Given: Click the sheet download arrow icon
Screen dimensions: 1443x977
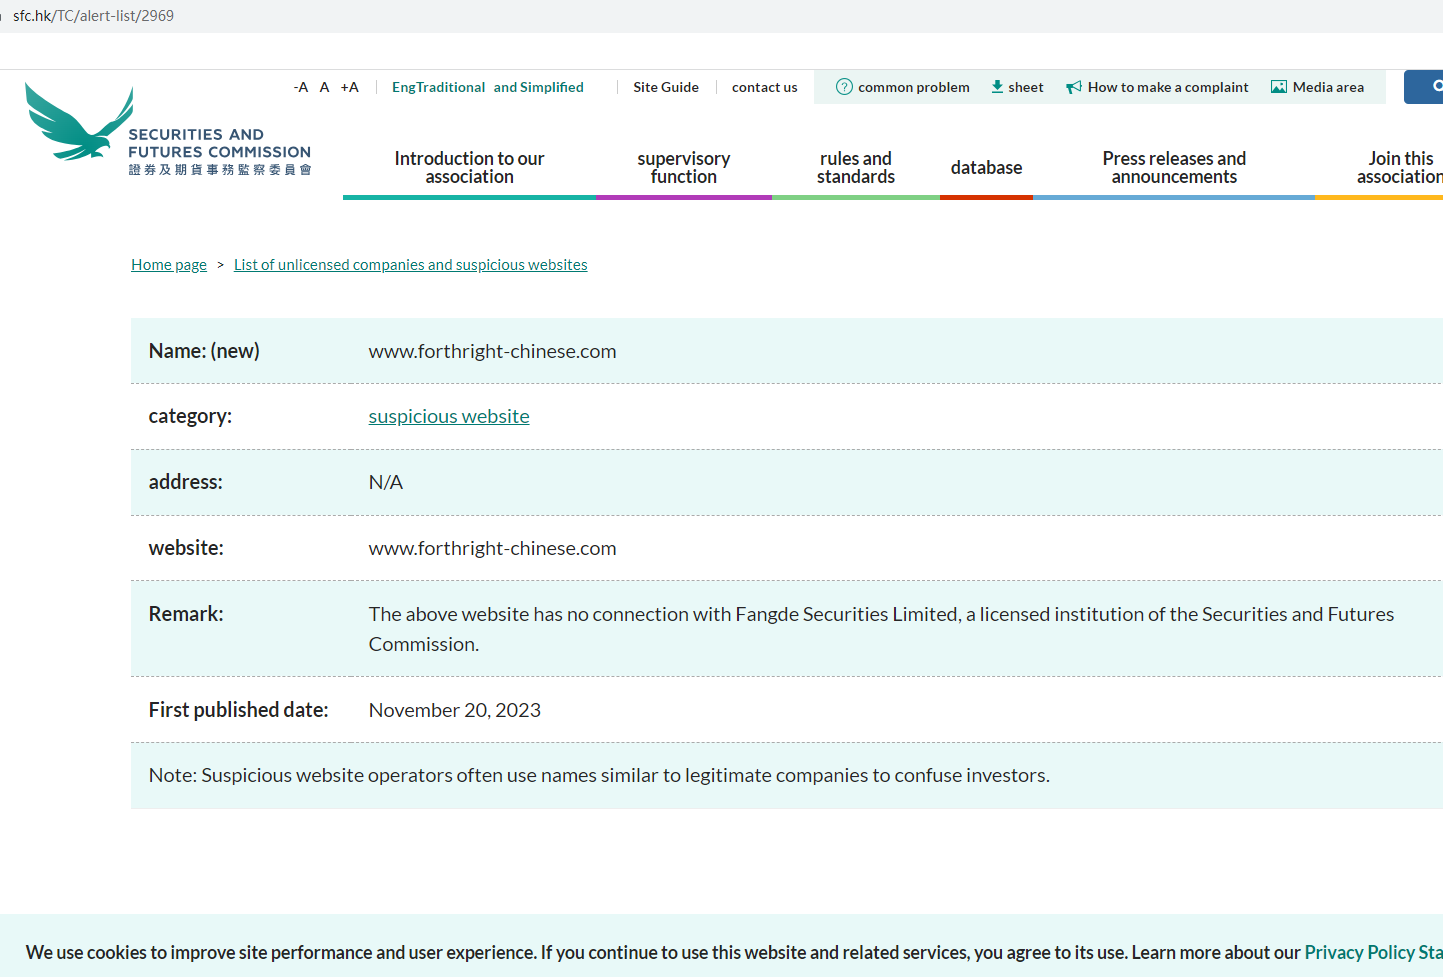Looking at the screenshot, I should tap(997, 87).
